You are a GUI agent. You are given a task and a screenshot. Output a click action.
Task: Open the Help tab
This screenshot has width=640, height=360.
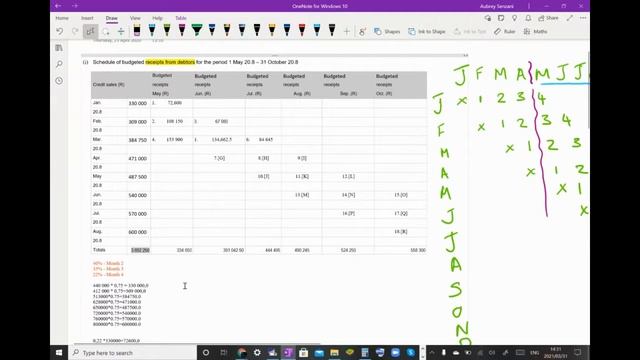point(157,18)
